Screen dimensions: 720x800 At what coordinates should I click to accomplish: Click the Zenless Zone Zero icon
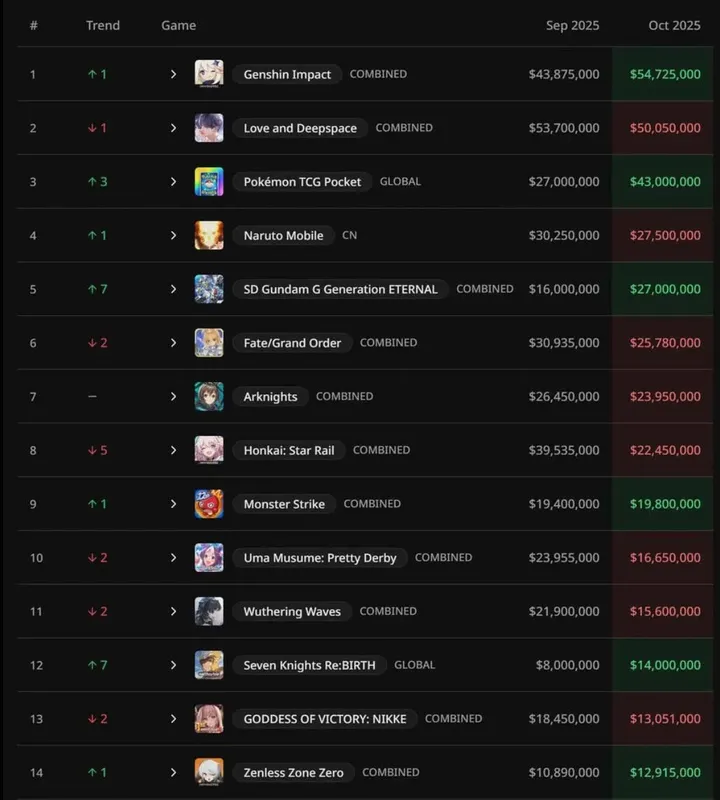pos(209,772)
